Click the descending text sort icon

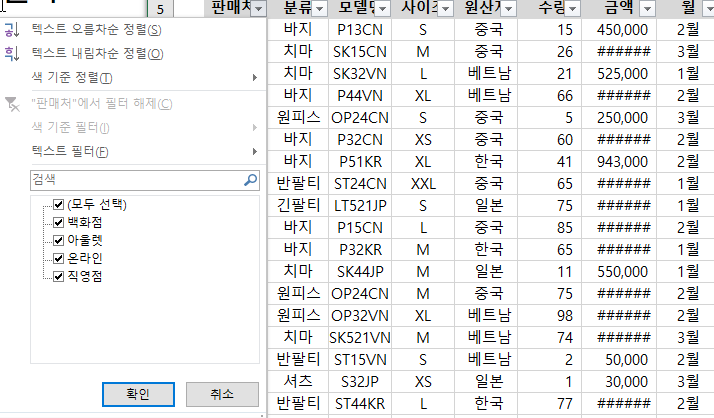pos(11,54)
